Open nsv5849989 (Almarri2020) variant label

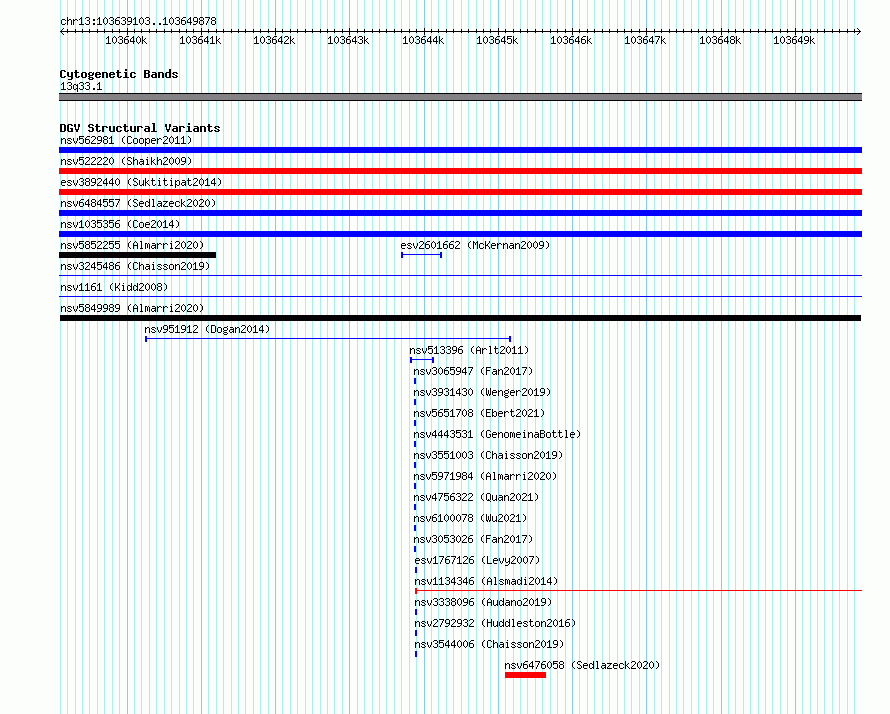coord(132,308)
